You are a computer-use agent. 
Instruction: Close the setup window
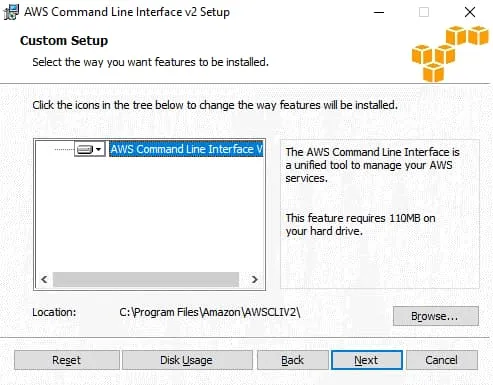pos(470,12)
